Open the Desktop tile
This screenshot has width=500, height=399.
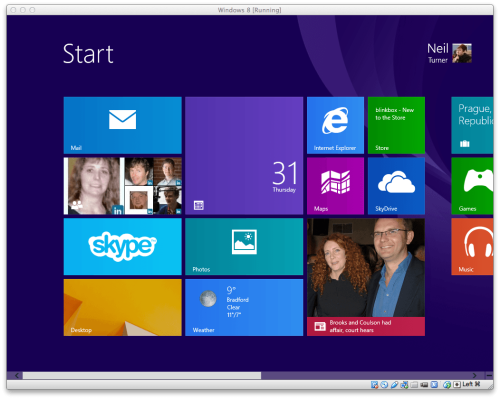tap(122, 307)
